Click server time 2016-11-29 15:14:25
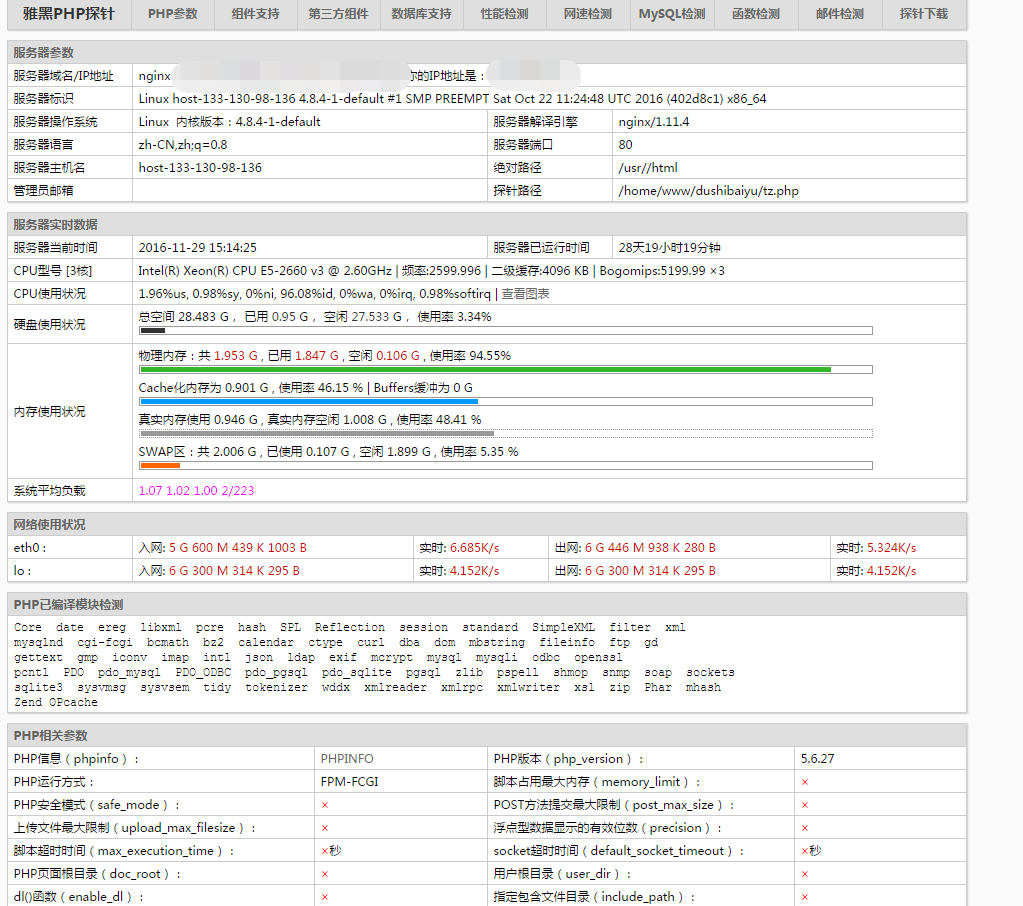Screen dimensions: 1023x906 click(x=198, y=248)
